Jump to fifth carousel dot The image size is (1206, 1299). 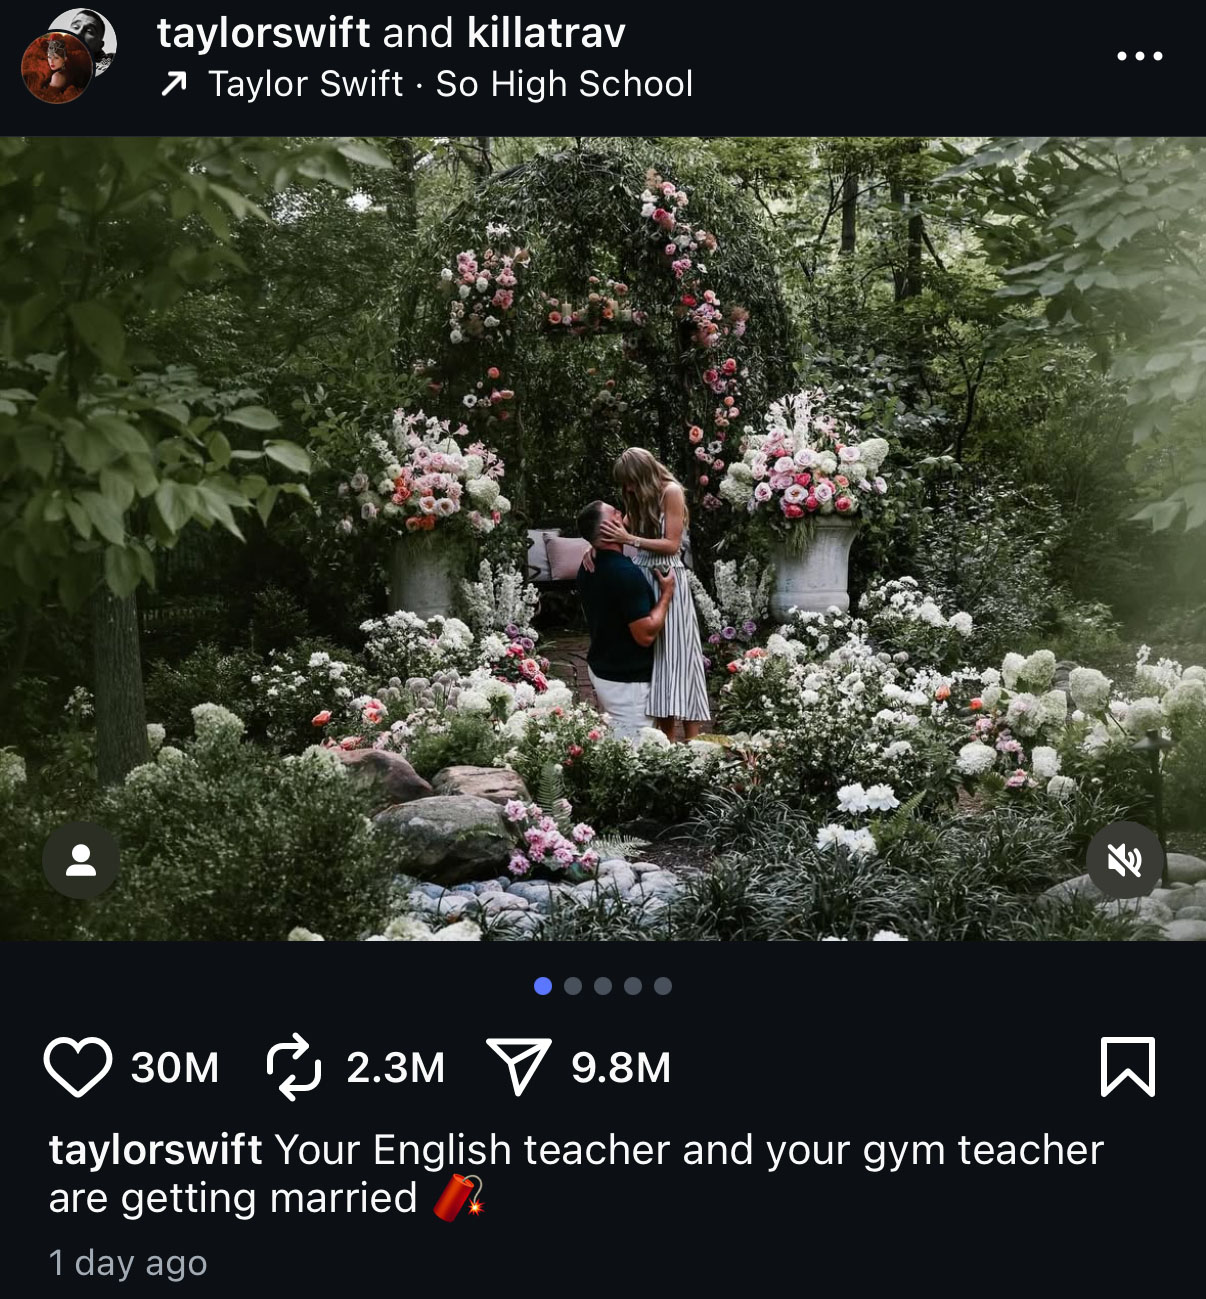pyautogui.click(x=663, y=986)
